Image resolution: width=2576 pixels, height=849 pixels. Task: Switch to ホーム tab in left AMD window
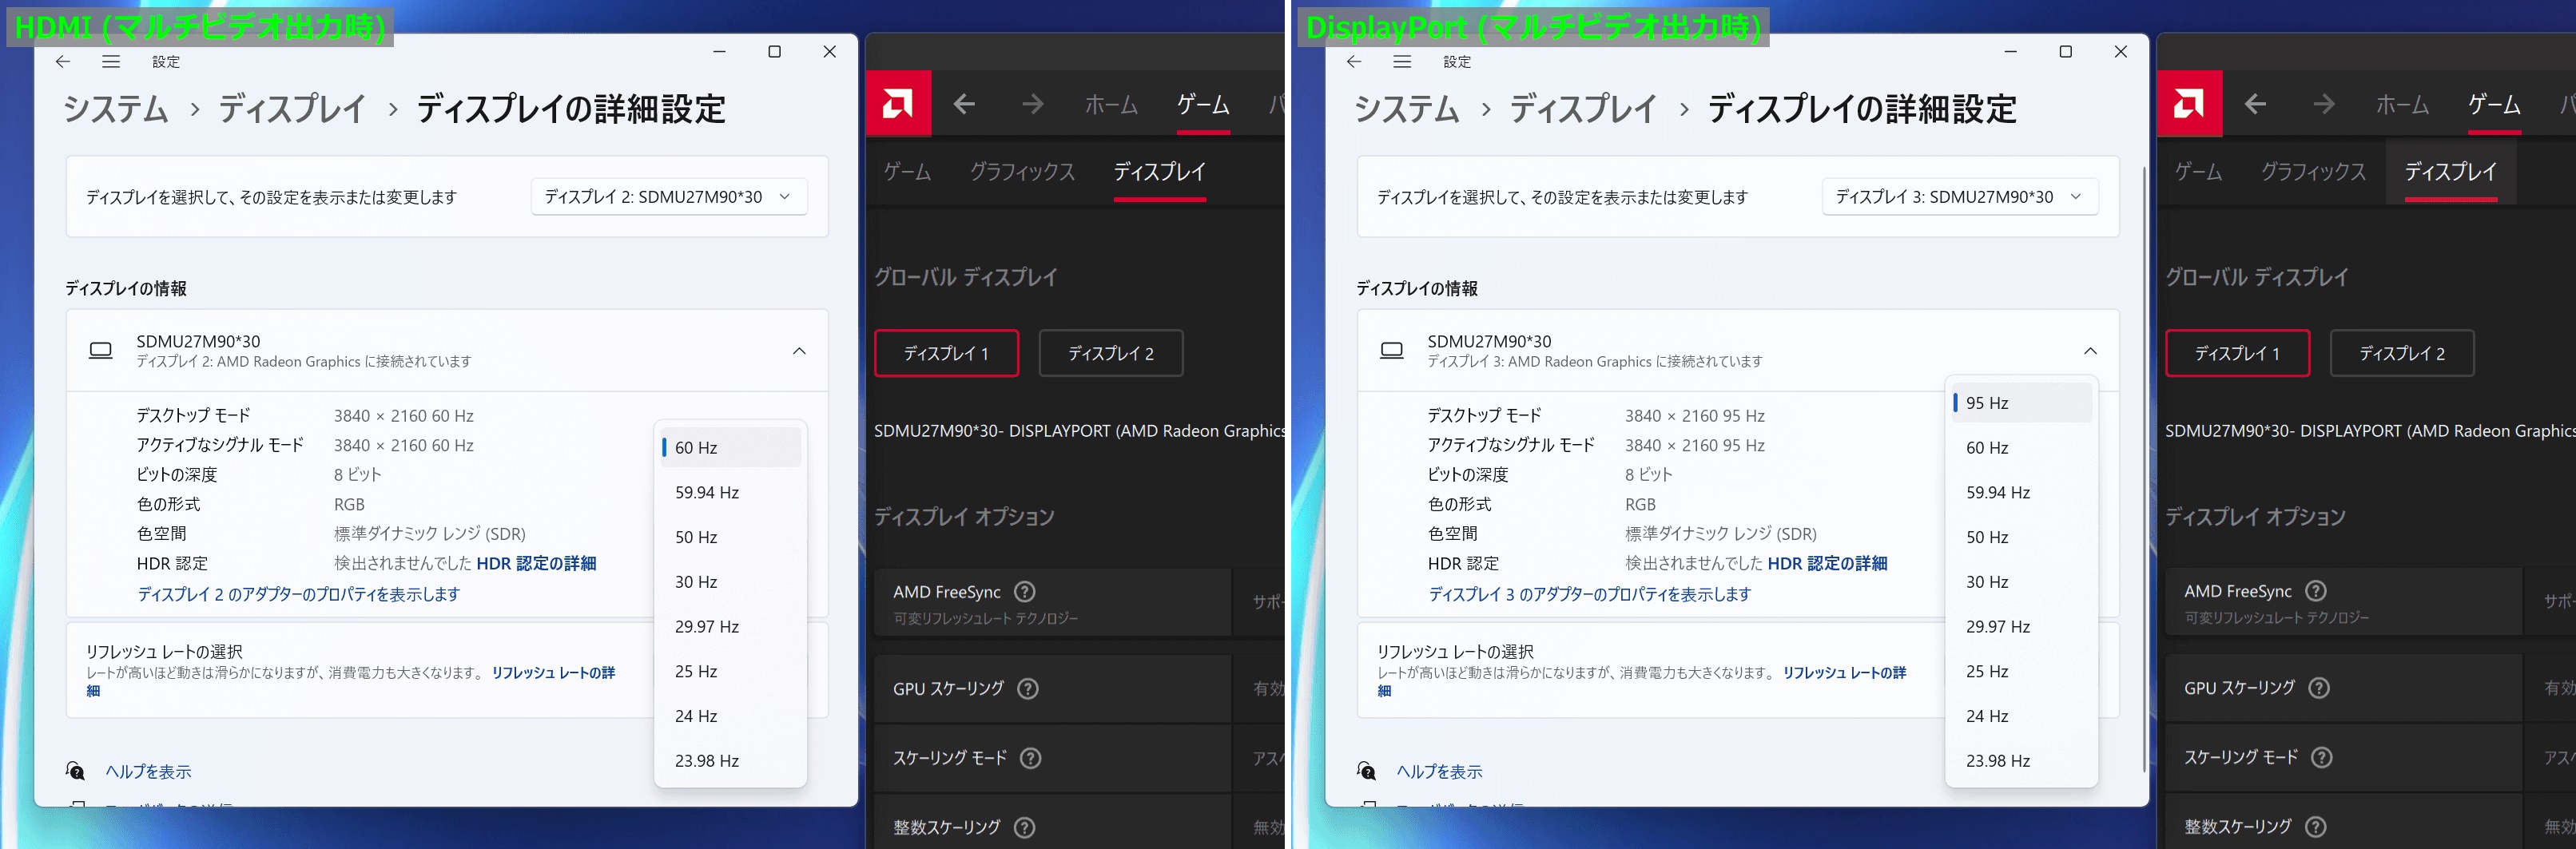pos(1111,104)
